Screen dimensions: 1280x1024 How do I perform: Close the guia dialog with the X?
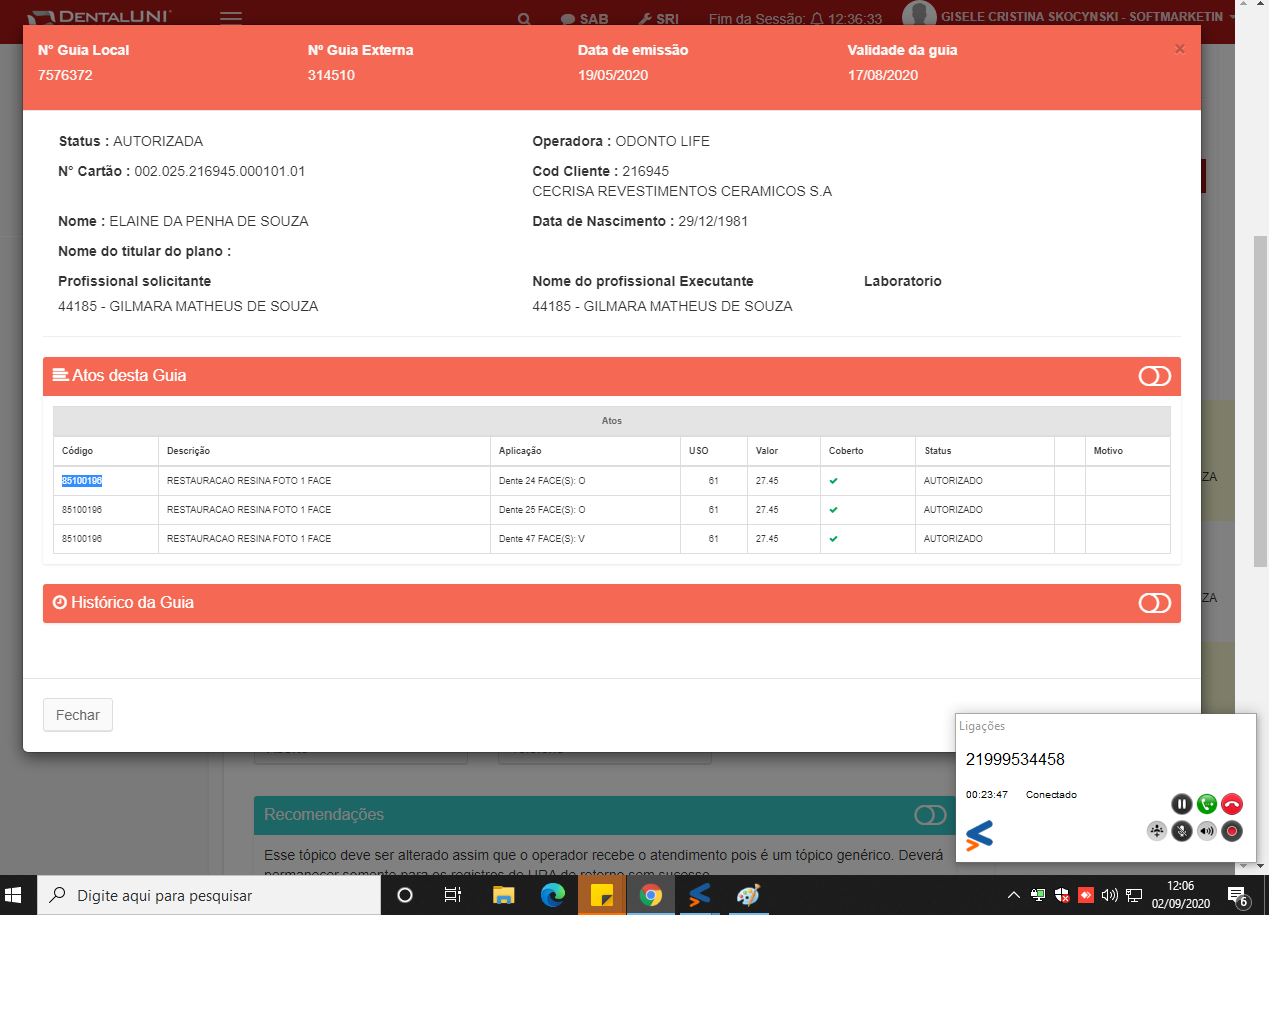1180,49
